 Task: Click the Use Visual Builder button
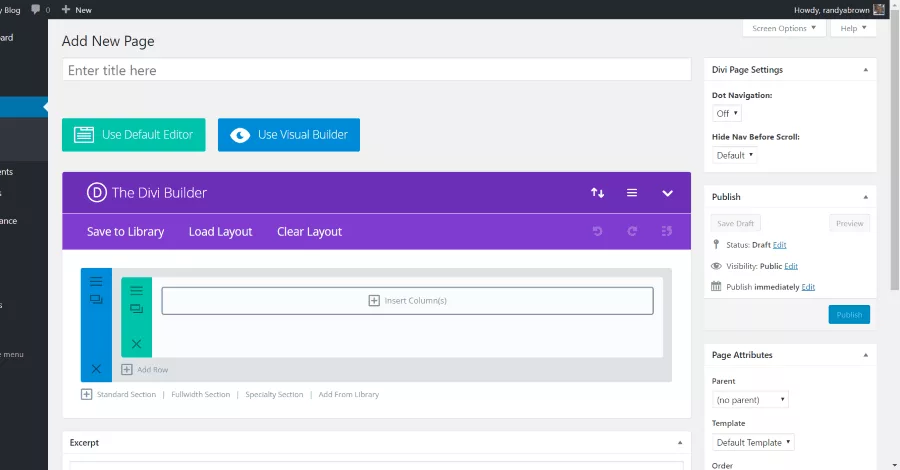tap(289, 135)
